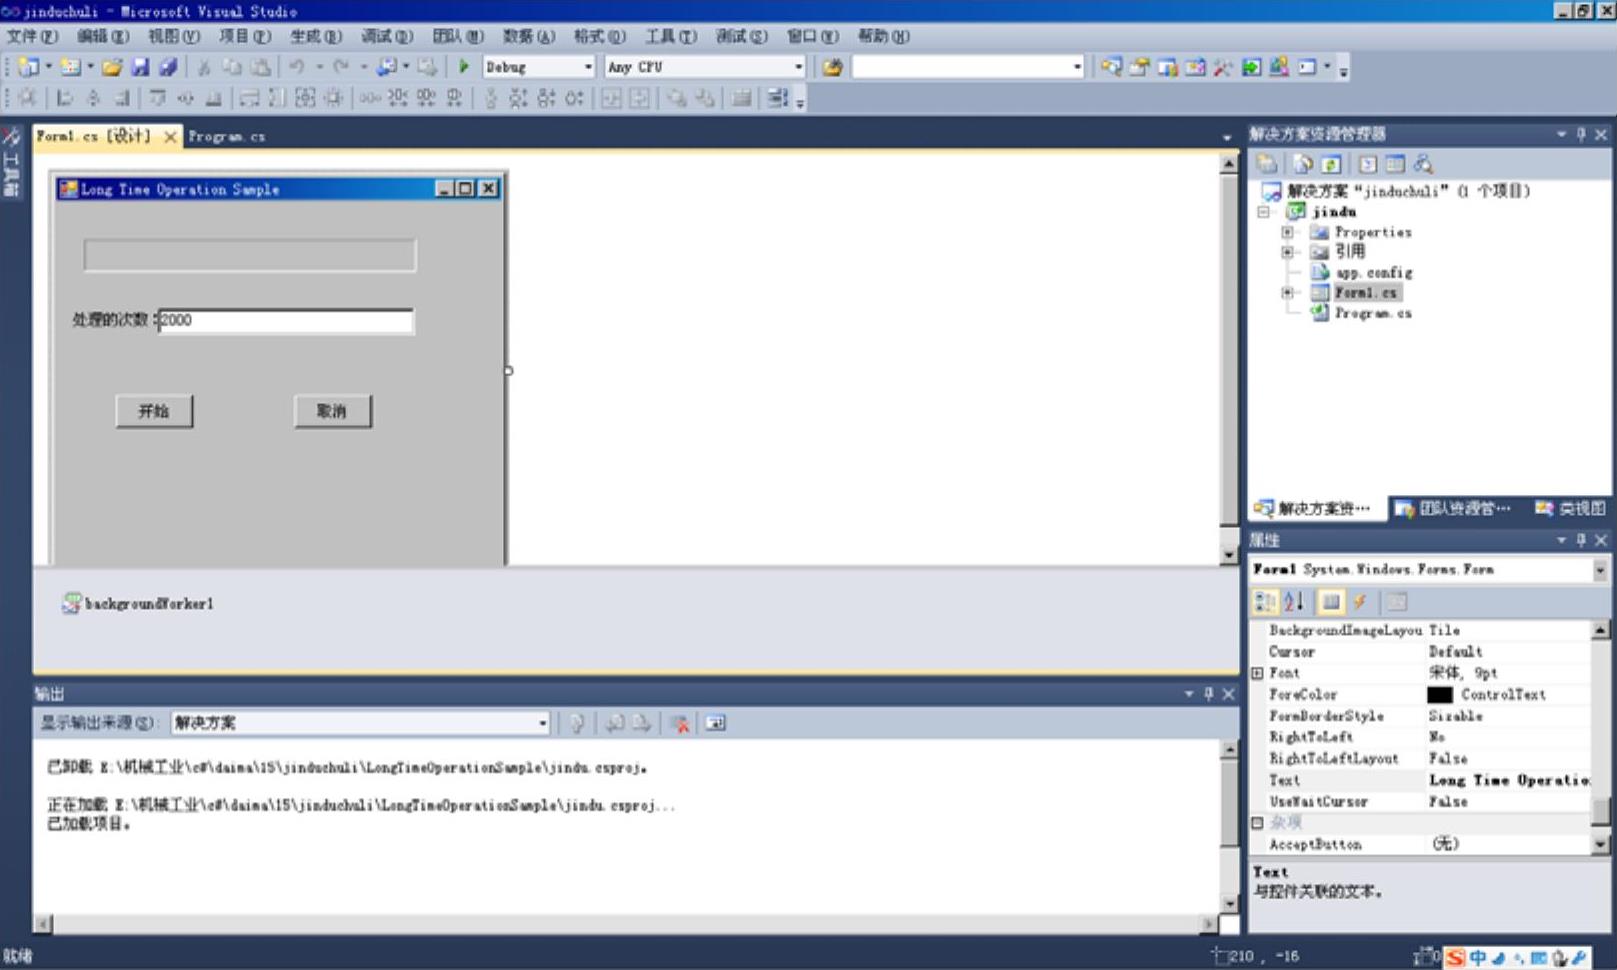Refresh the Solution Explorer tree

(1331, 164)
